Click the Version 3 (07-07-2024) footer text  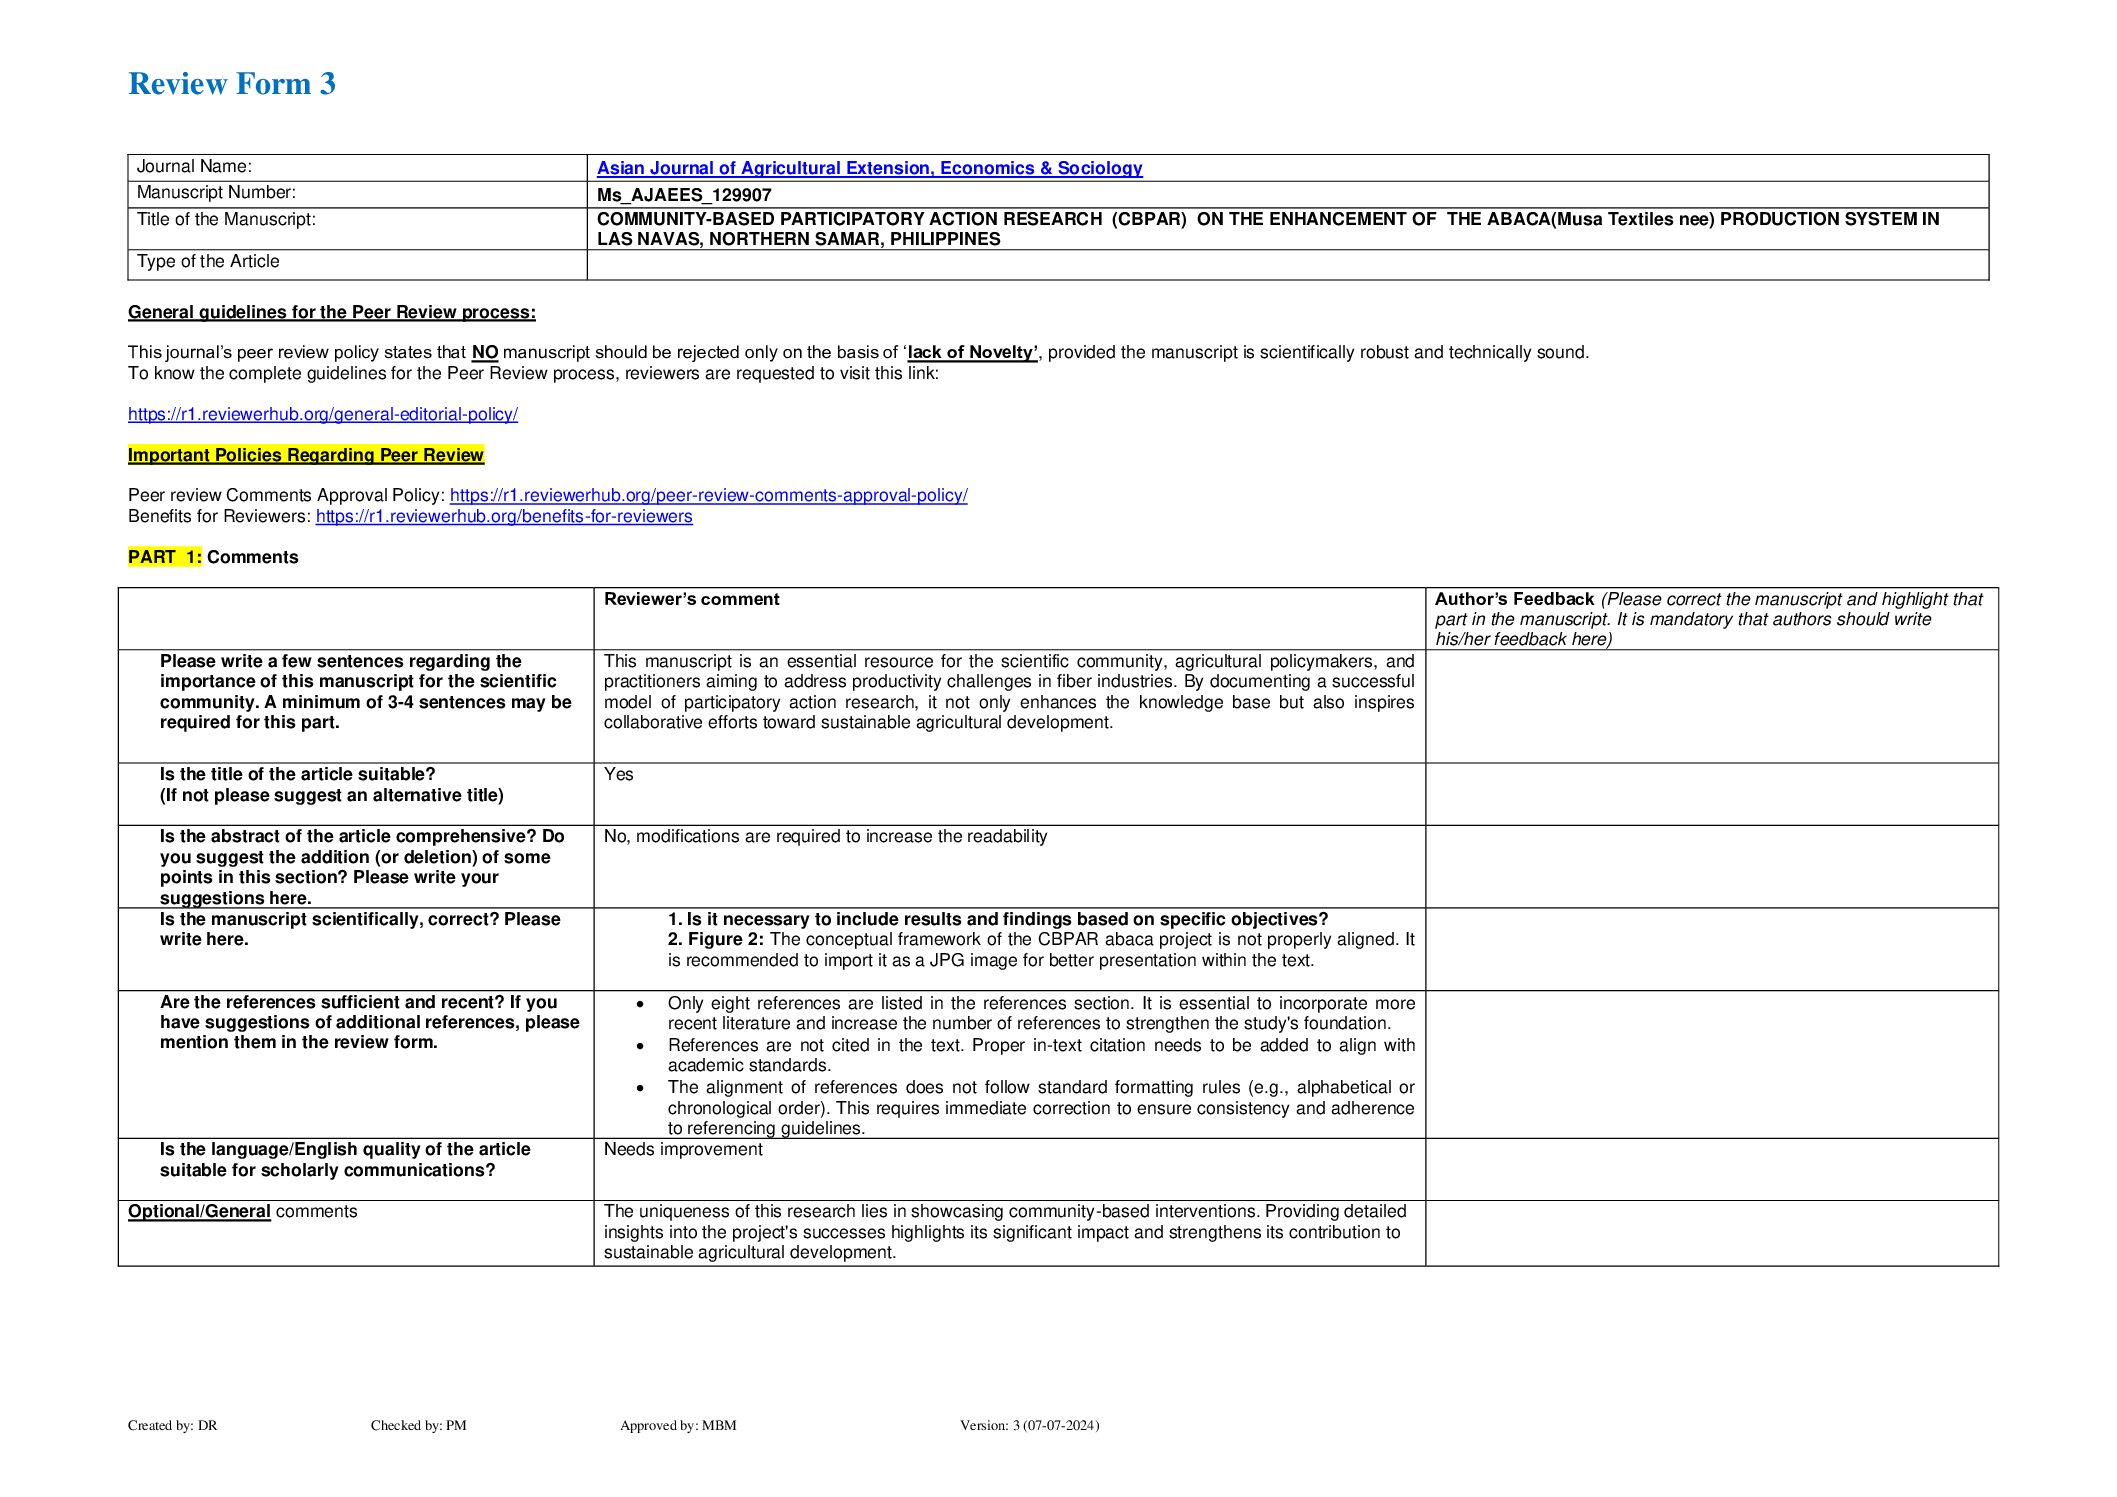click(1028, 1425)
